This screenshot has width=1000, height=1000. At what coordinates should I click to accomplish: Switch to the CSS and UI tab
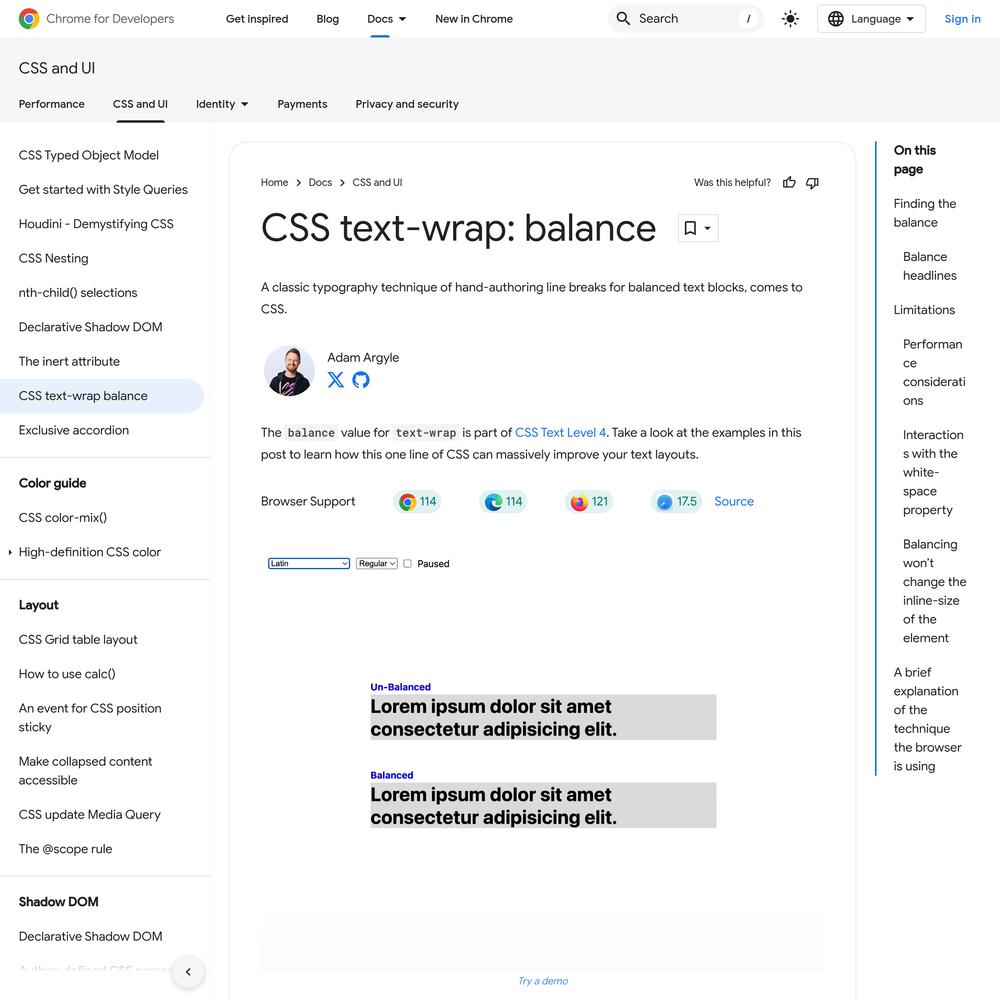click(x=140, y=104)
